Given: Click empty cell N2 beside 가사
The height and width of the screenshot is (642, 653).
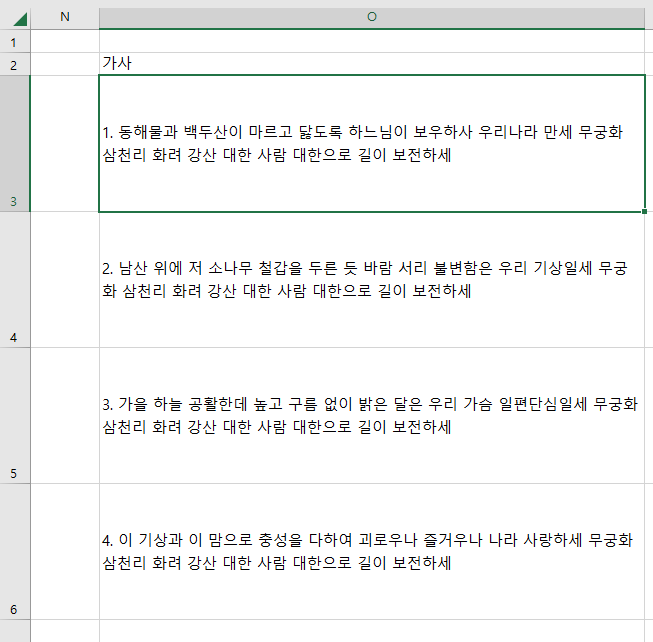Looking at the screenshot, I should (x=65, y=64).
